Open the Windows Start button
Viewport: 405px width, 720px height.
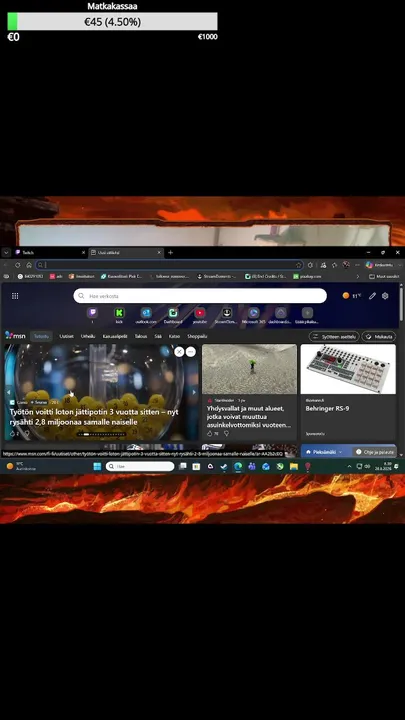point(97,467)
